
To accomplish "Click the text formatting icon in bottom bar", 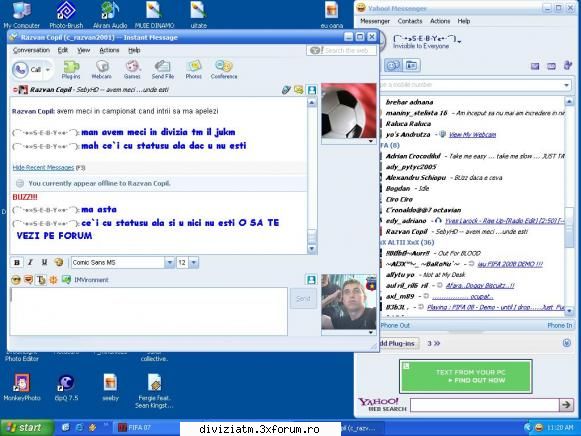I will coord(41,280).
